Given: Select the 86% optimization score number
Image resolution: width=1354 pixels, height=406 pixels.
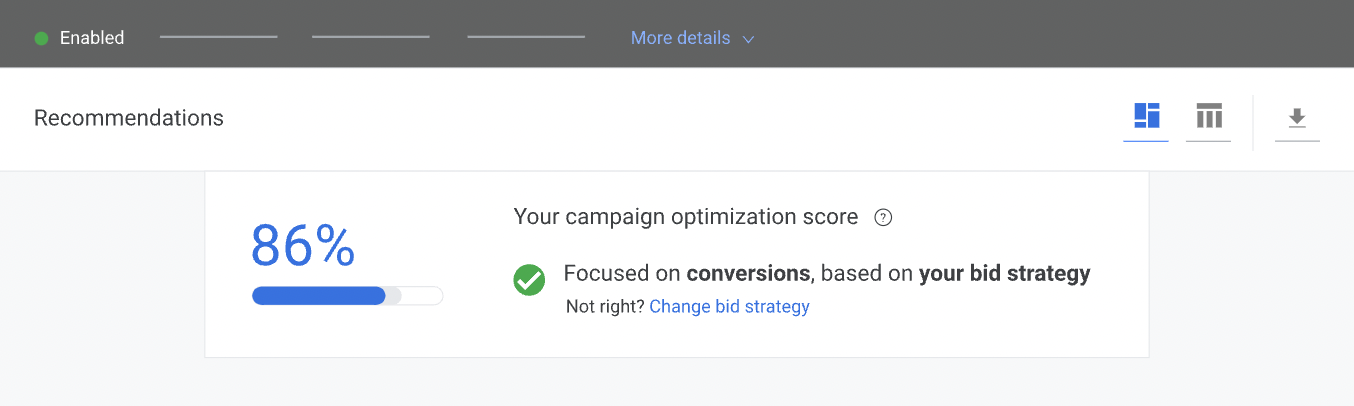Looking at the screenshot, I should point(303,246).
